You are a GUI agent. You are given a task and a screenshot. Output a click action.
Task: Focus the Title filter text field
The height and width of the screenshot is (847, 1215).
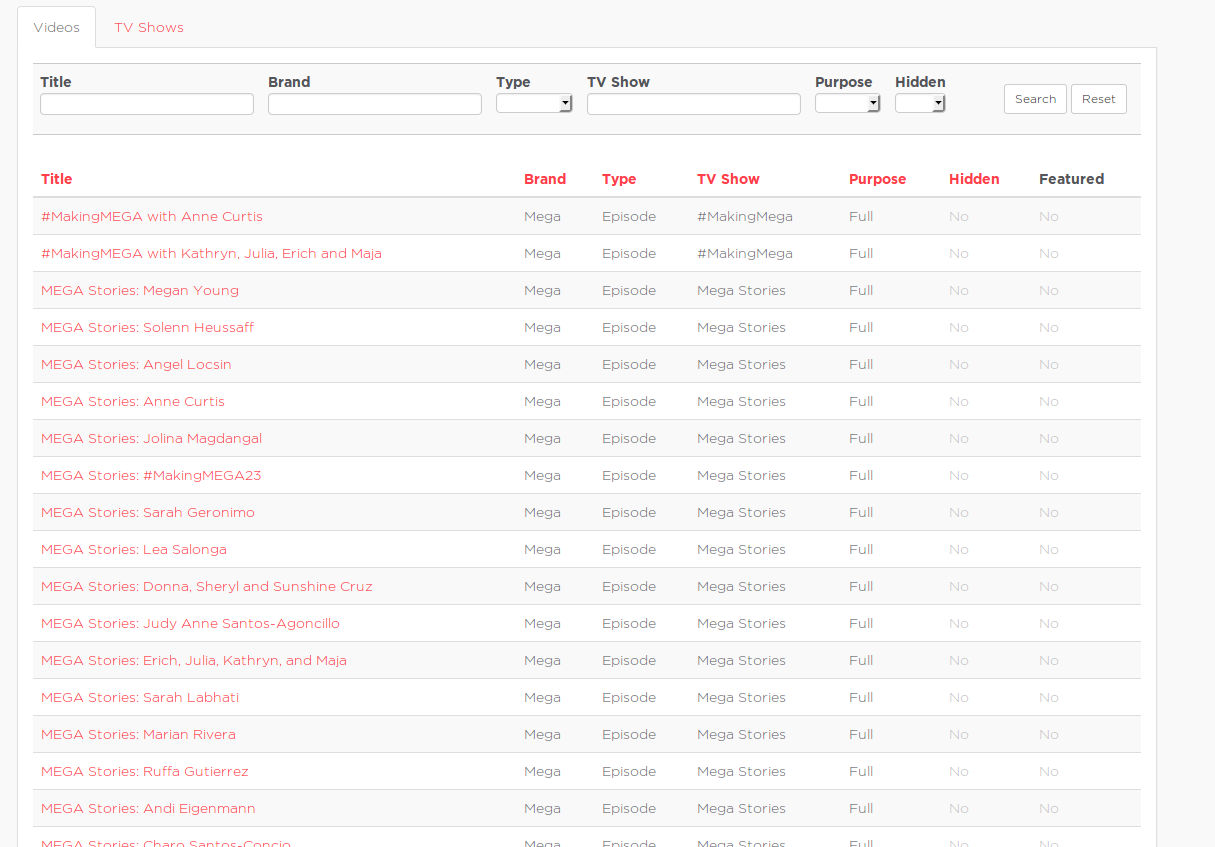coord(147,104)
